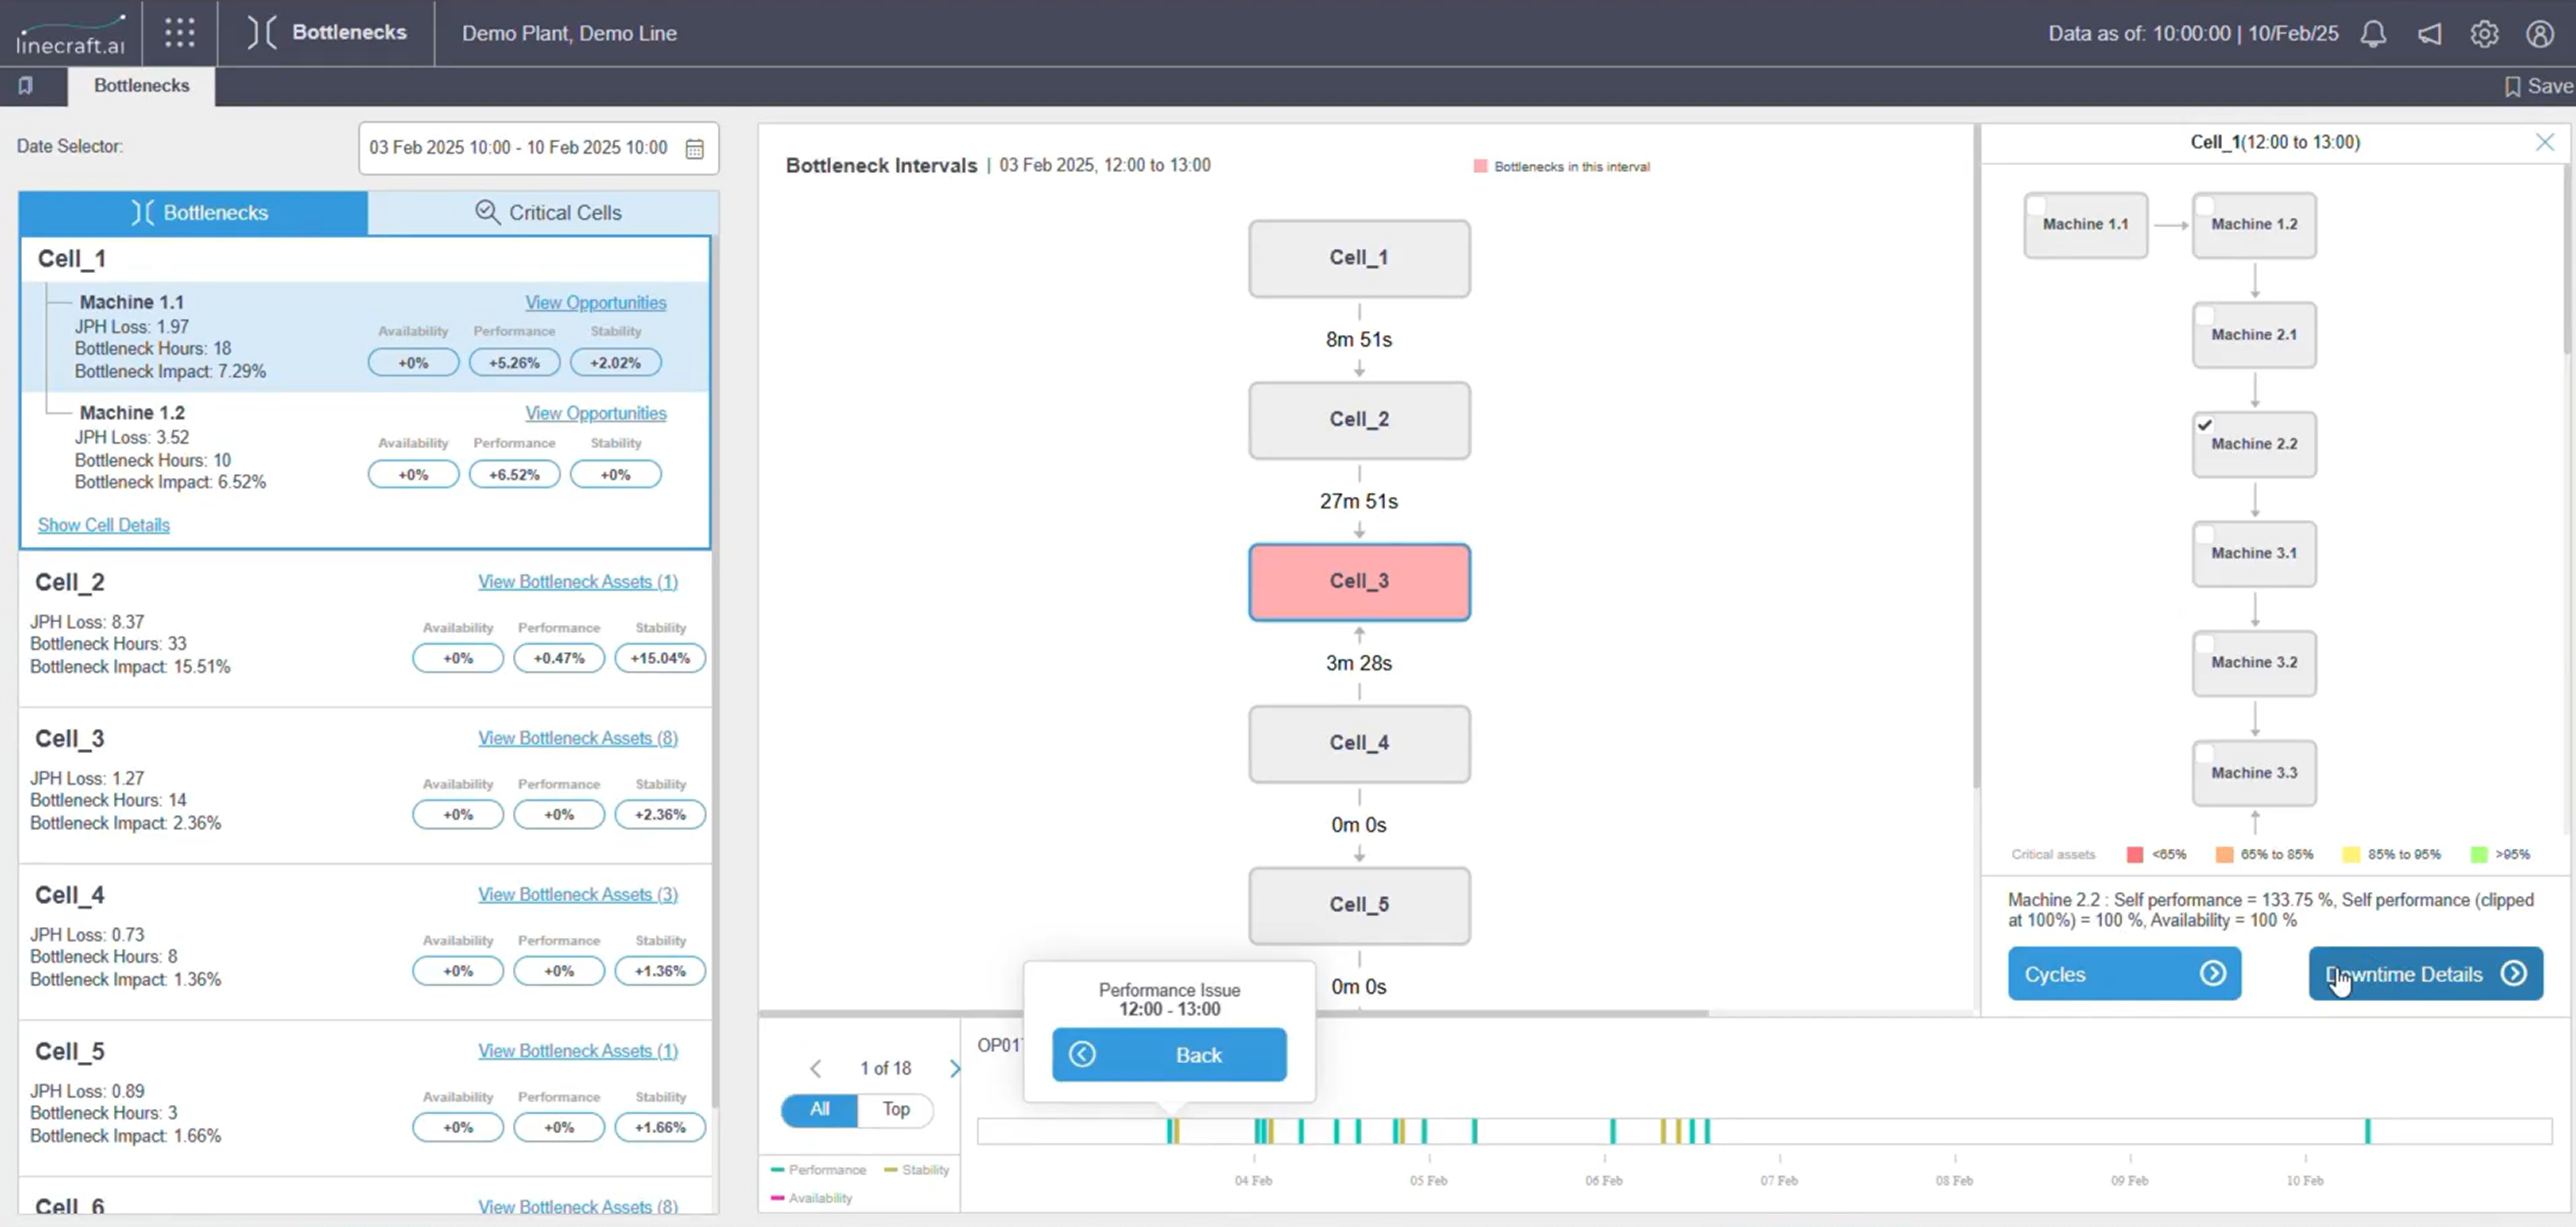Toggle Machine 1.2 checkbox in flow diagram

(2204, 207)
